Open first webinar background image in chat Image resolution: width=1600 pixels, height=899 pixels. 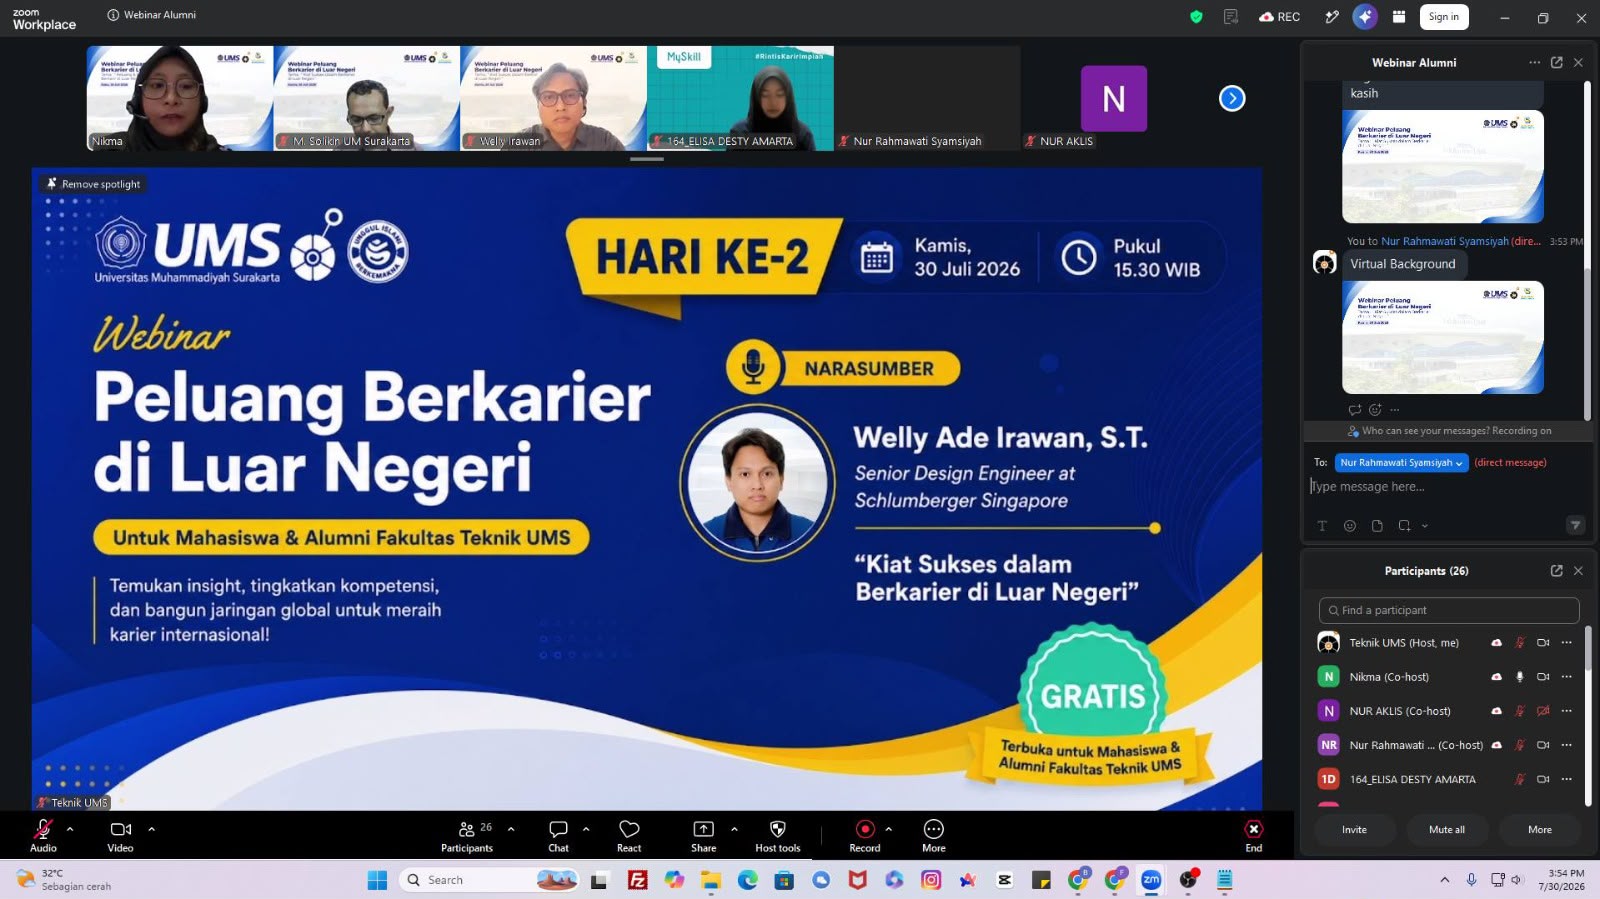click(1443, 166)
